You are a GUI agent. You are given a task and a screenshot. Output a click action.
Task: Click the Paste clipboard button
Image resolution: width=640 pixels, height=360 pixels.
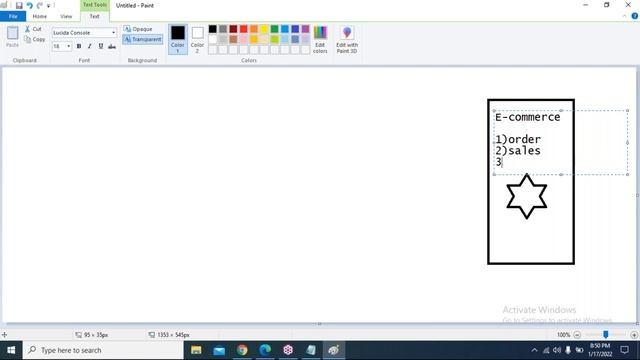13,37
